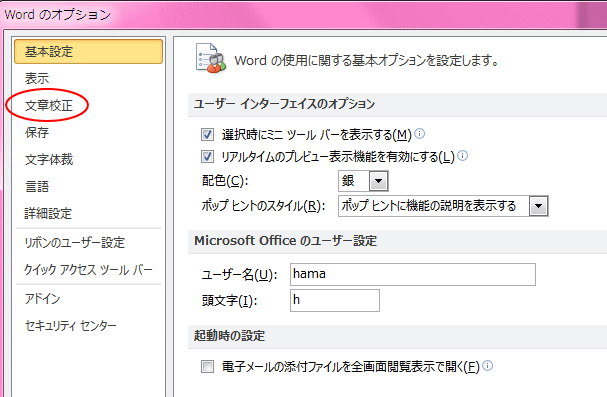Click info icon beside mini toolbar option
Viewport: 607px width, 397px height.
[420, 133]
